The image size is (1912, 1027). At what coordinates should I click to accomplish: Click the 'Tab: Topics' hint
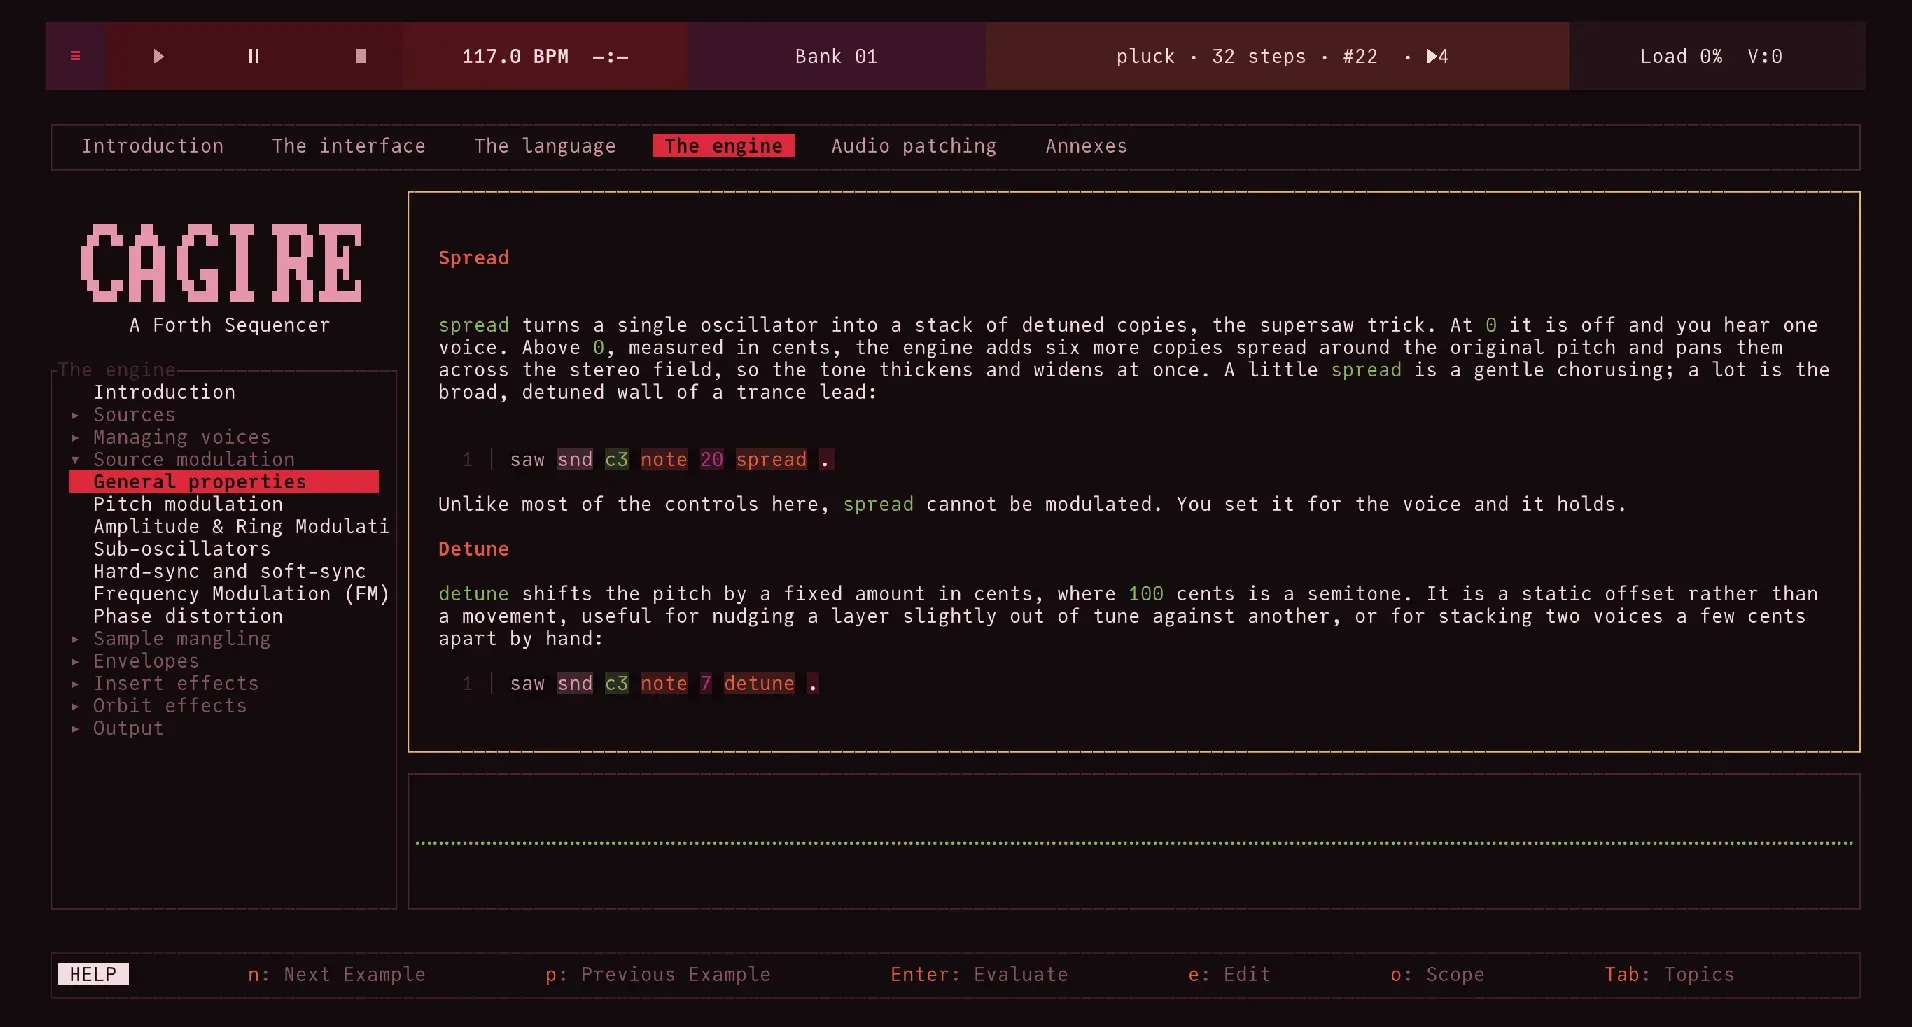1669,974
